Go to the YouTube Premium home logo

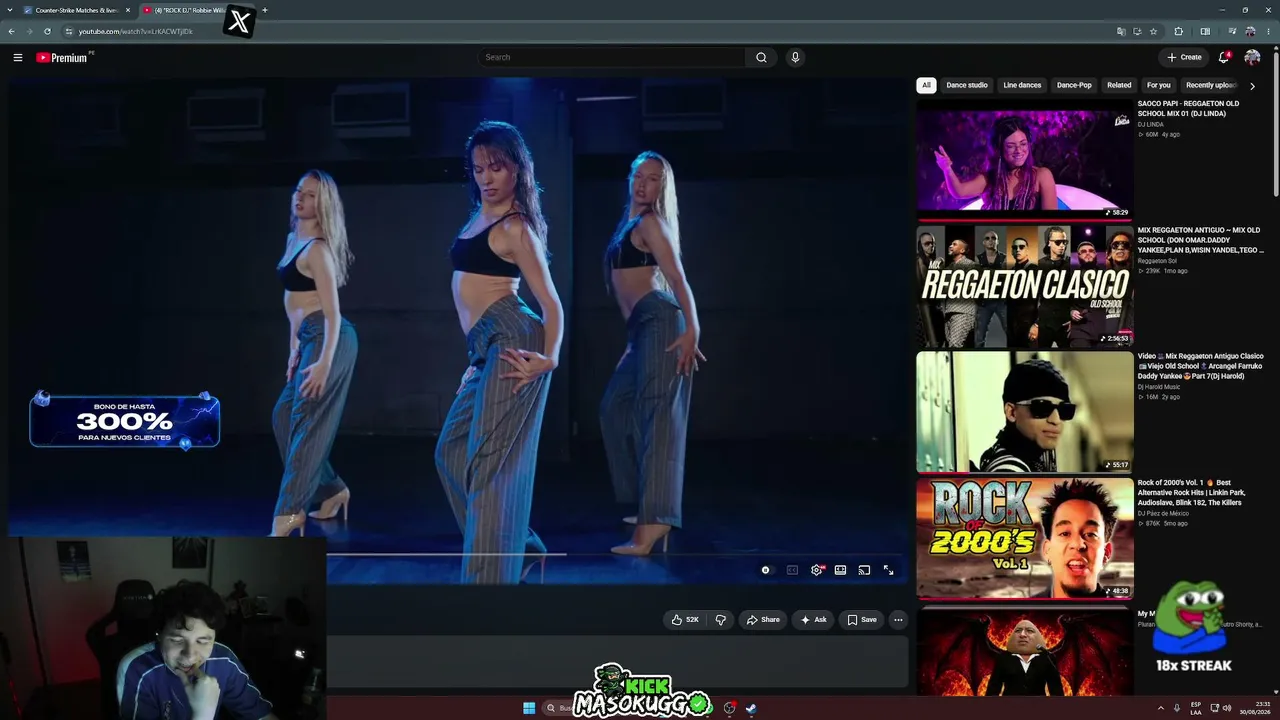64,57
